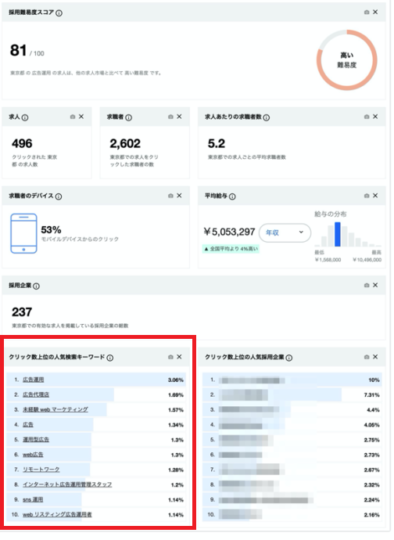Image resolution: width=394 pixels, height=540 pixels.
Task: Close the 求職者 card
Action: 179,117
